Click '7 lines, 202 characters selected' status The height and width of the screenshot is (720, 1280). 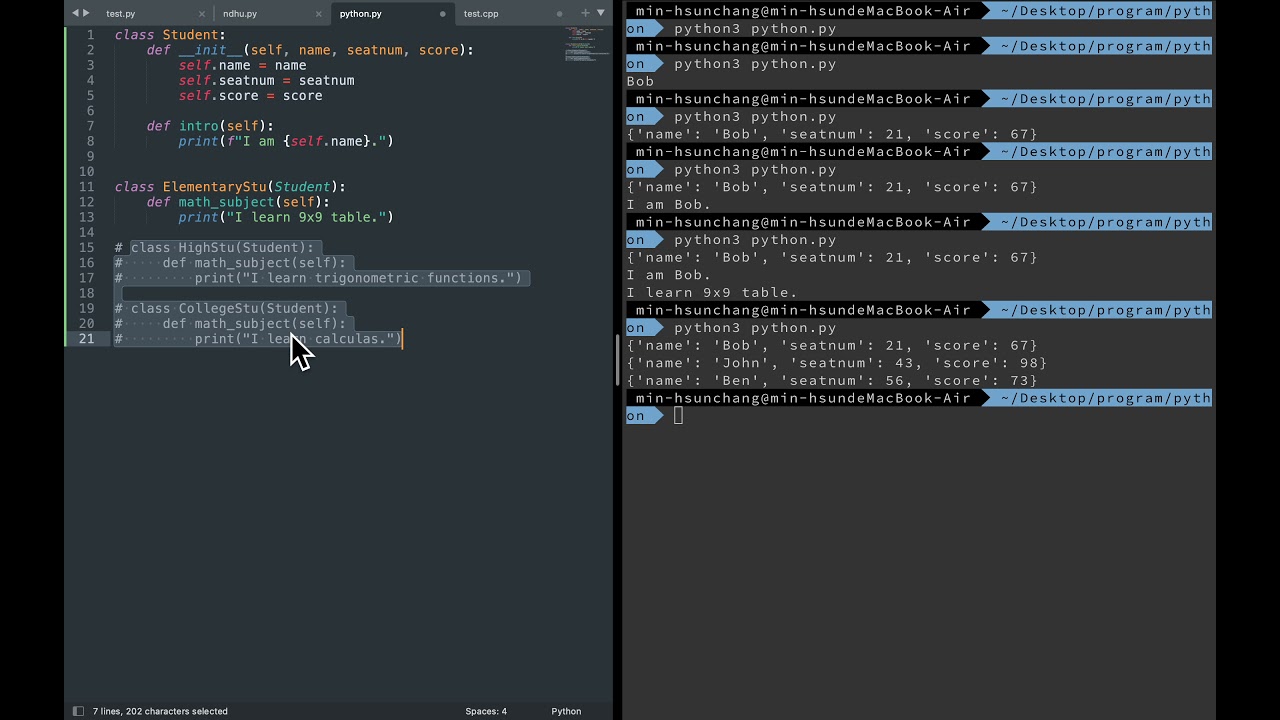160,711
